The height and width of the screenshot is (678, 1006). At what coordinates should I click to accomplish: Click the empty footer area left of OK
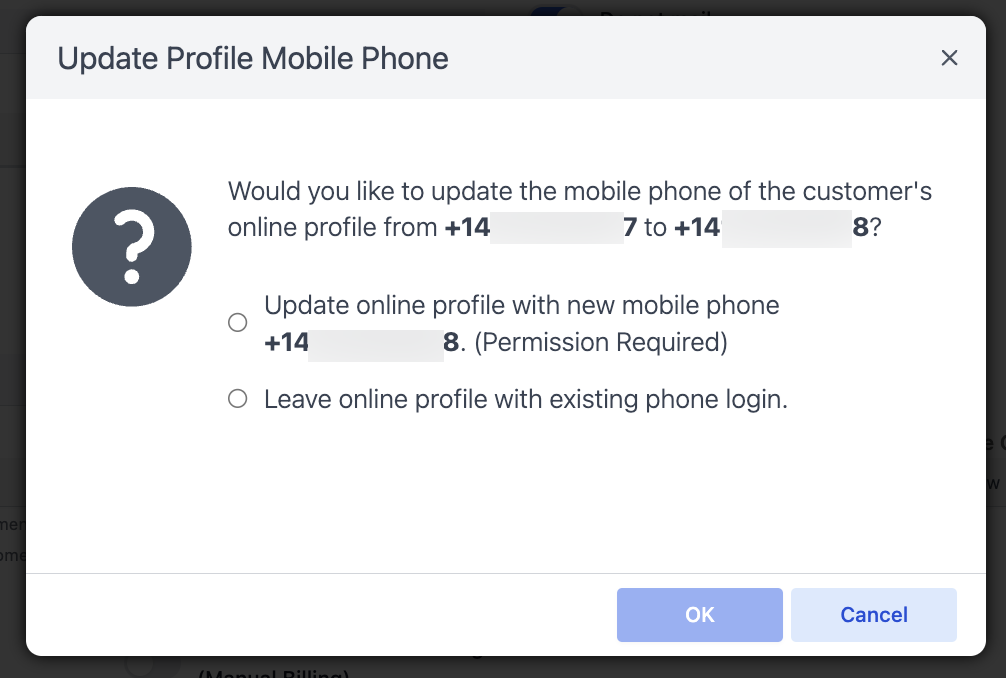pyautogui.click(x=321, y=614)
